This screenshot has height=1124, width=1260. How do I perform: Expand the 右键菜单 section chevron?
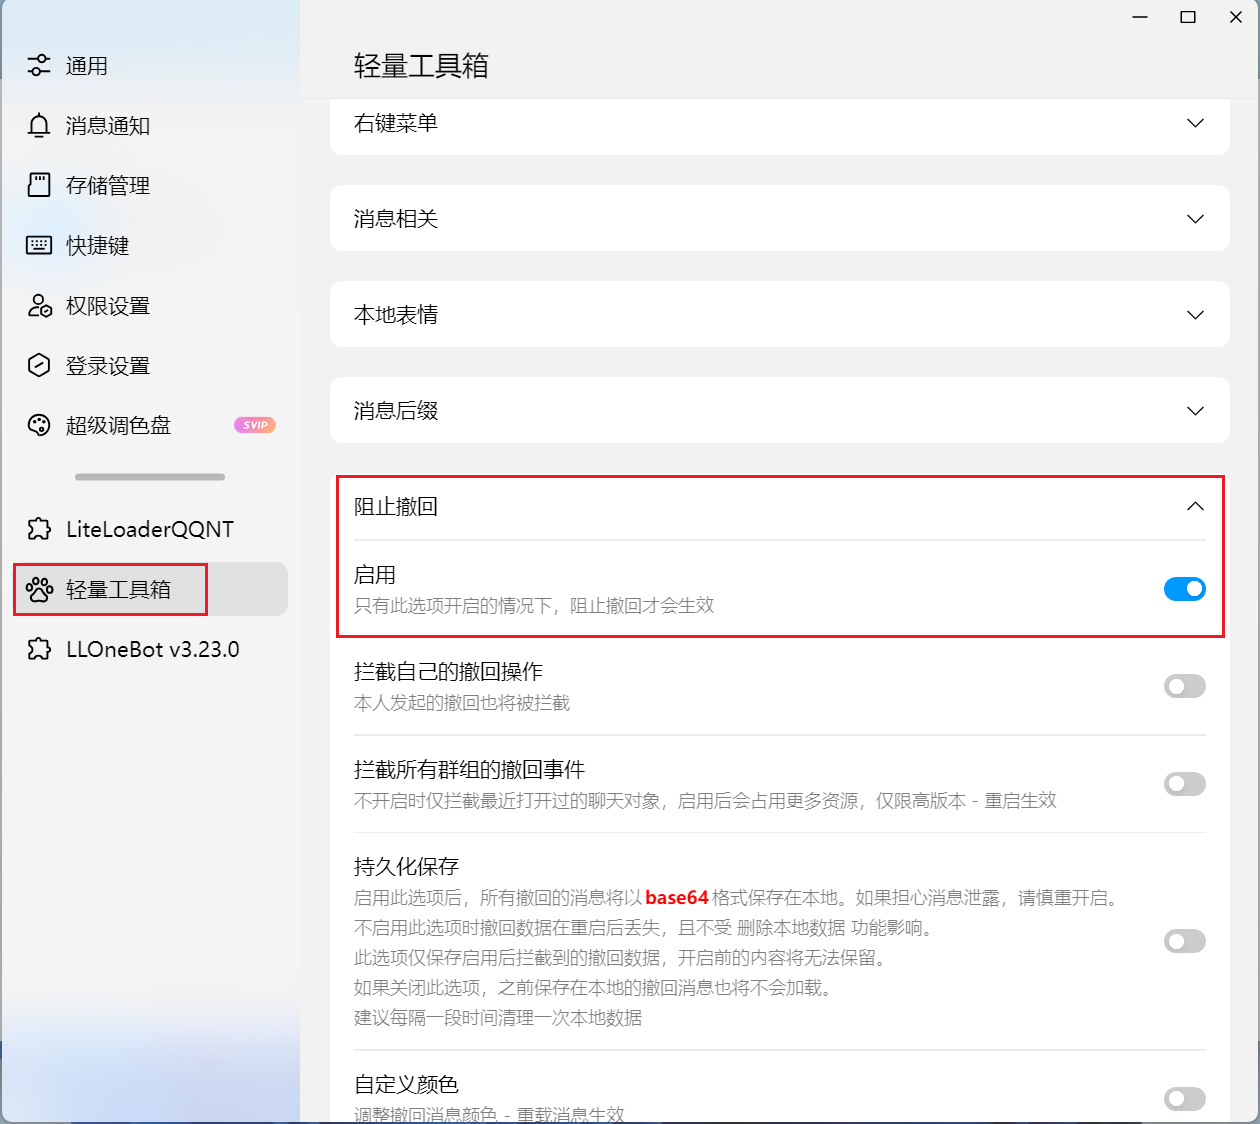pos(1195,123)
